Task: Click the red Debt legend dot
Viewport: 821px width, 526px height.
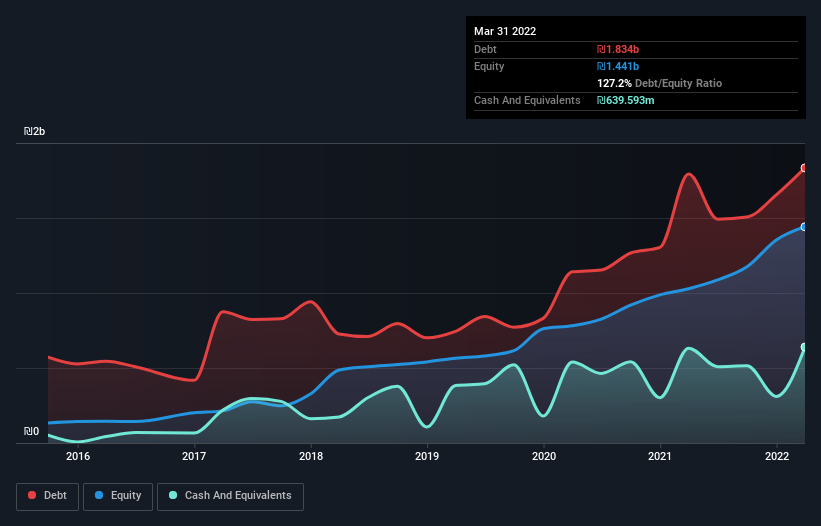Action: (x=32, y=495)
